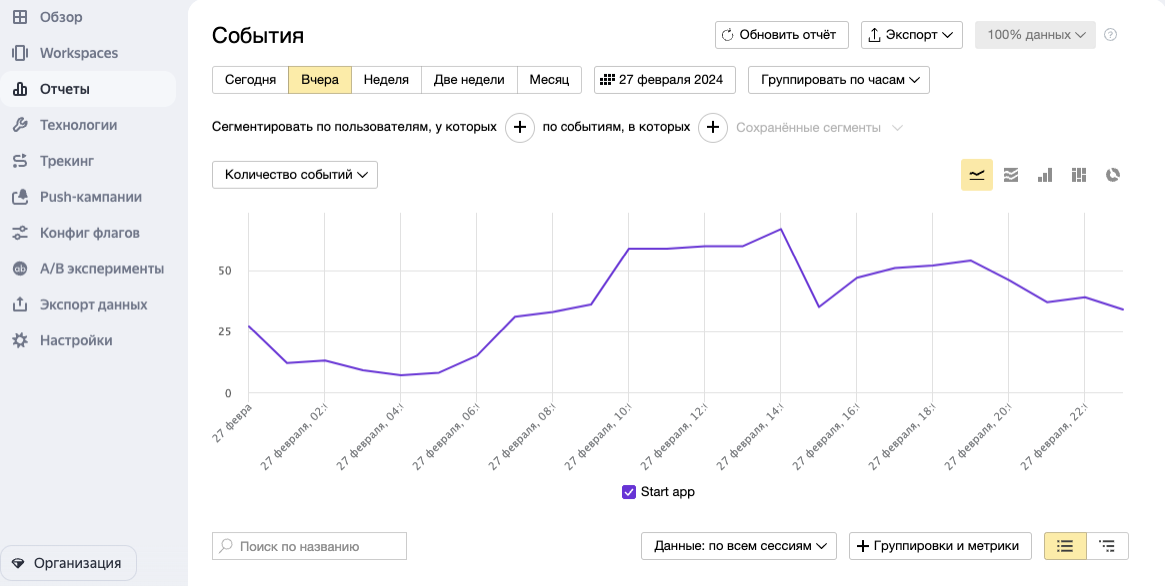Click the help question mark icon

tap(1111, 34)
